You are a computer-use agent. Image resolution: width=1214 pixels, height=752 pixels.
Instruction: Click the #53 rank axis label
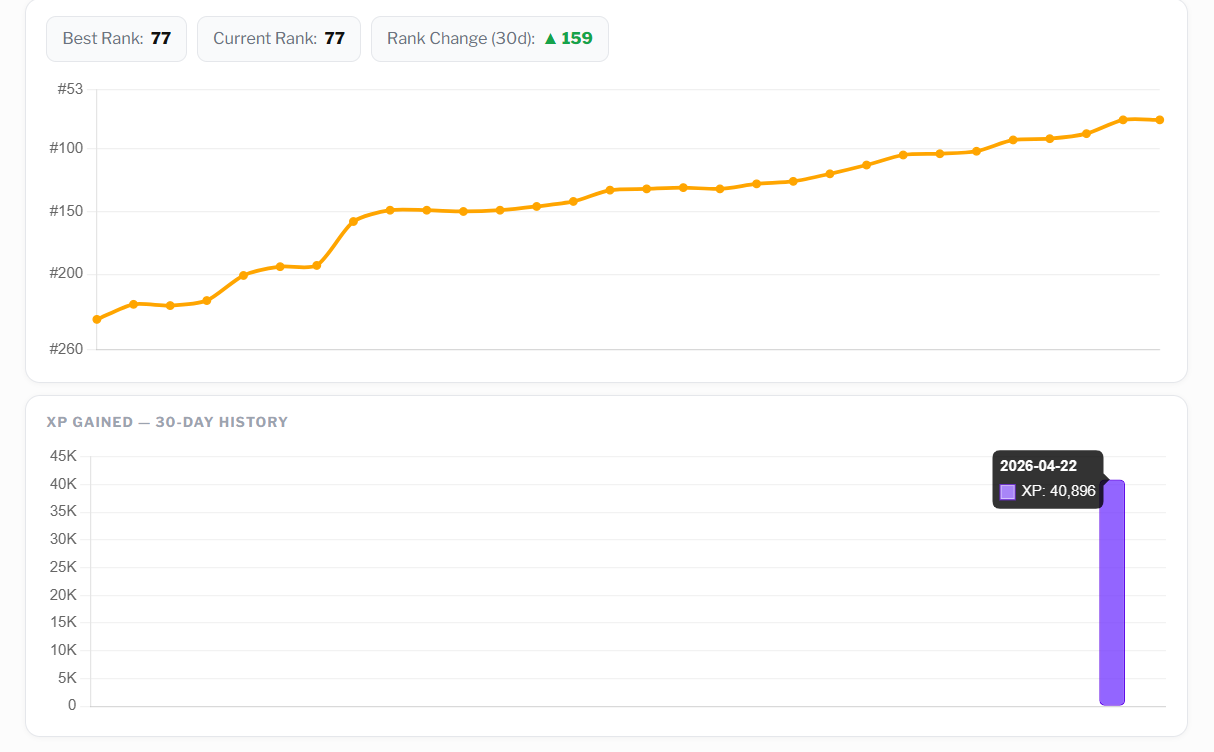click(x=70, y=89)
